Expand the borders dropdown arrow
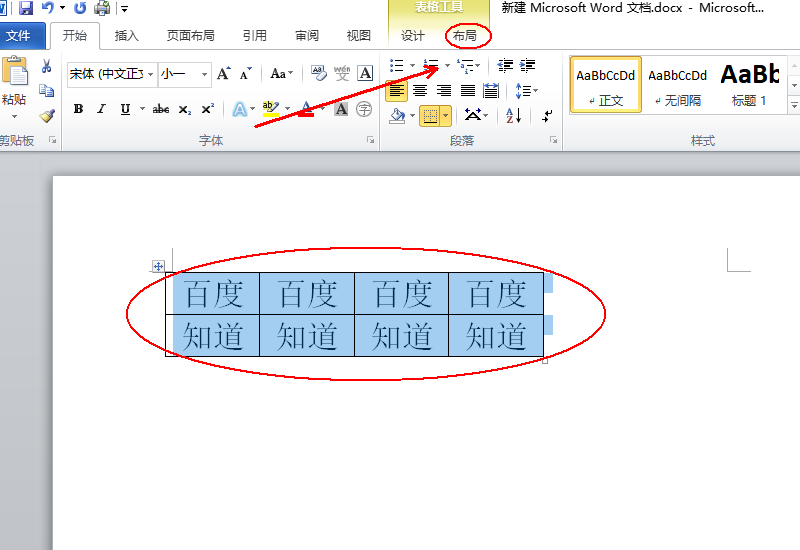 [x=446, y=116]
